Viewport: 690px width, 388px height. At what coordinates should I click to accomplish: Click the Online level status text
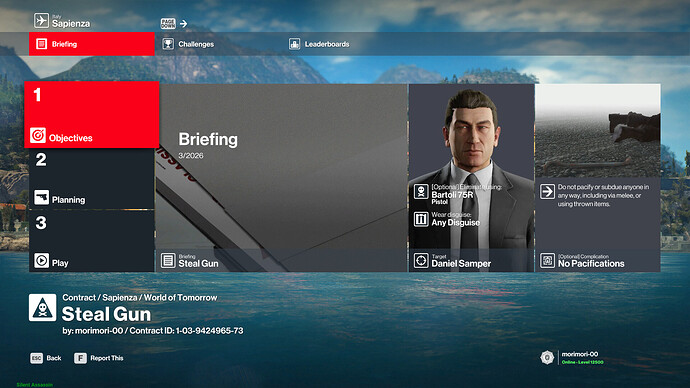(x=583, y=362)
